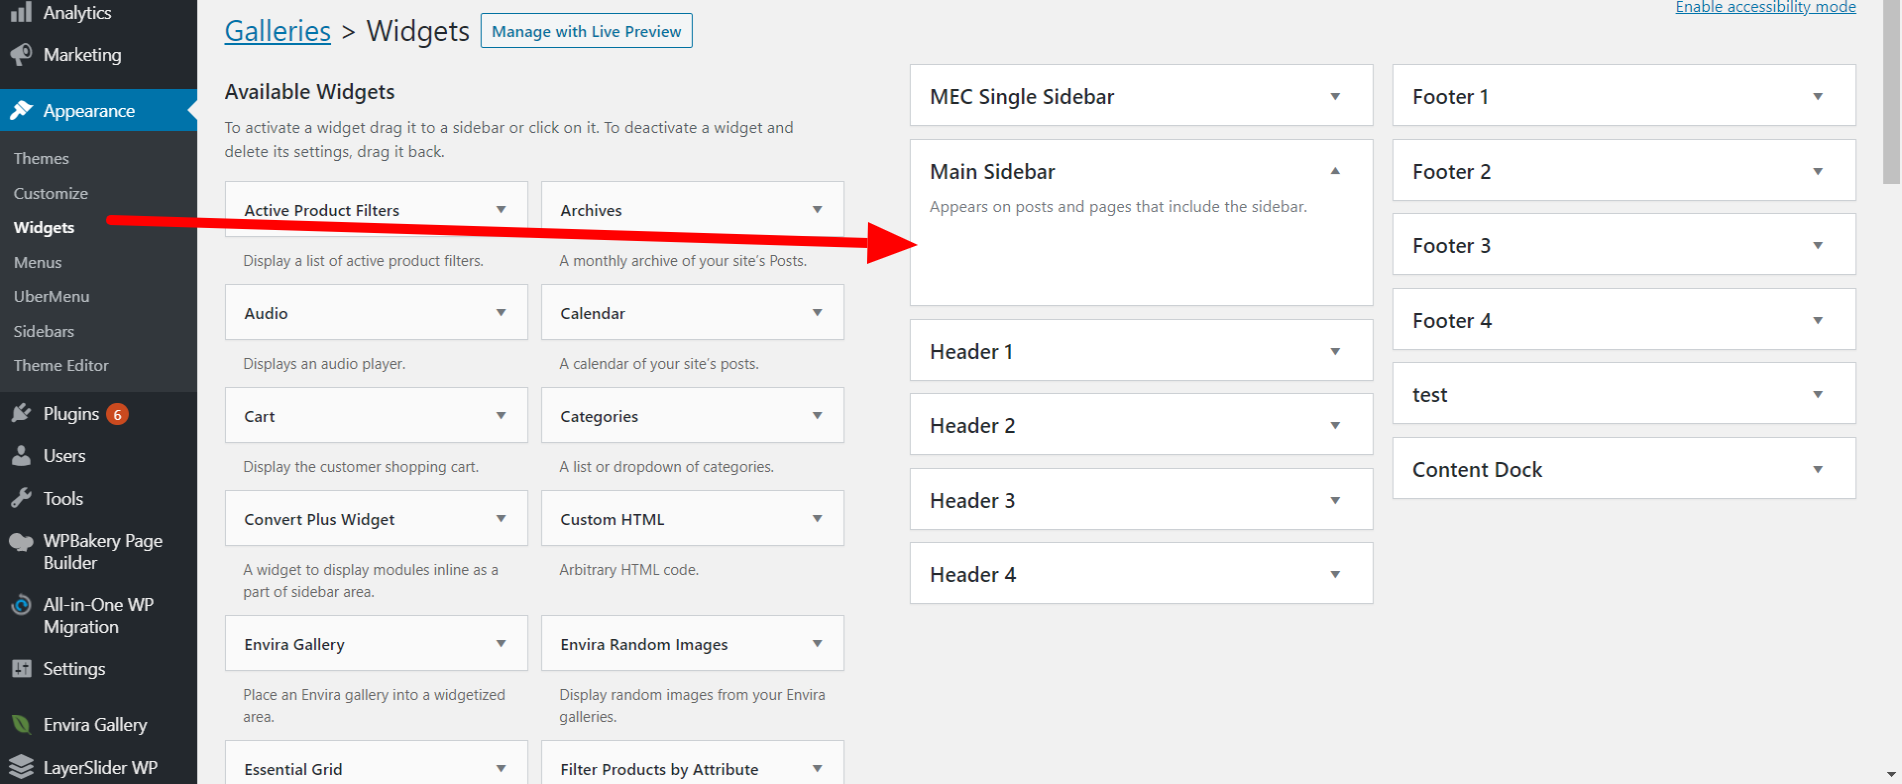Viewport: 1902px width, 784px height.
Task: Collapse the Main Sidebar panel
Action: 1335,171
